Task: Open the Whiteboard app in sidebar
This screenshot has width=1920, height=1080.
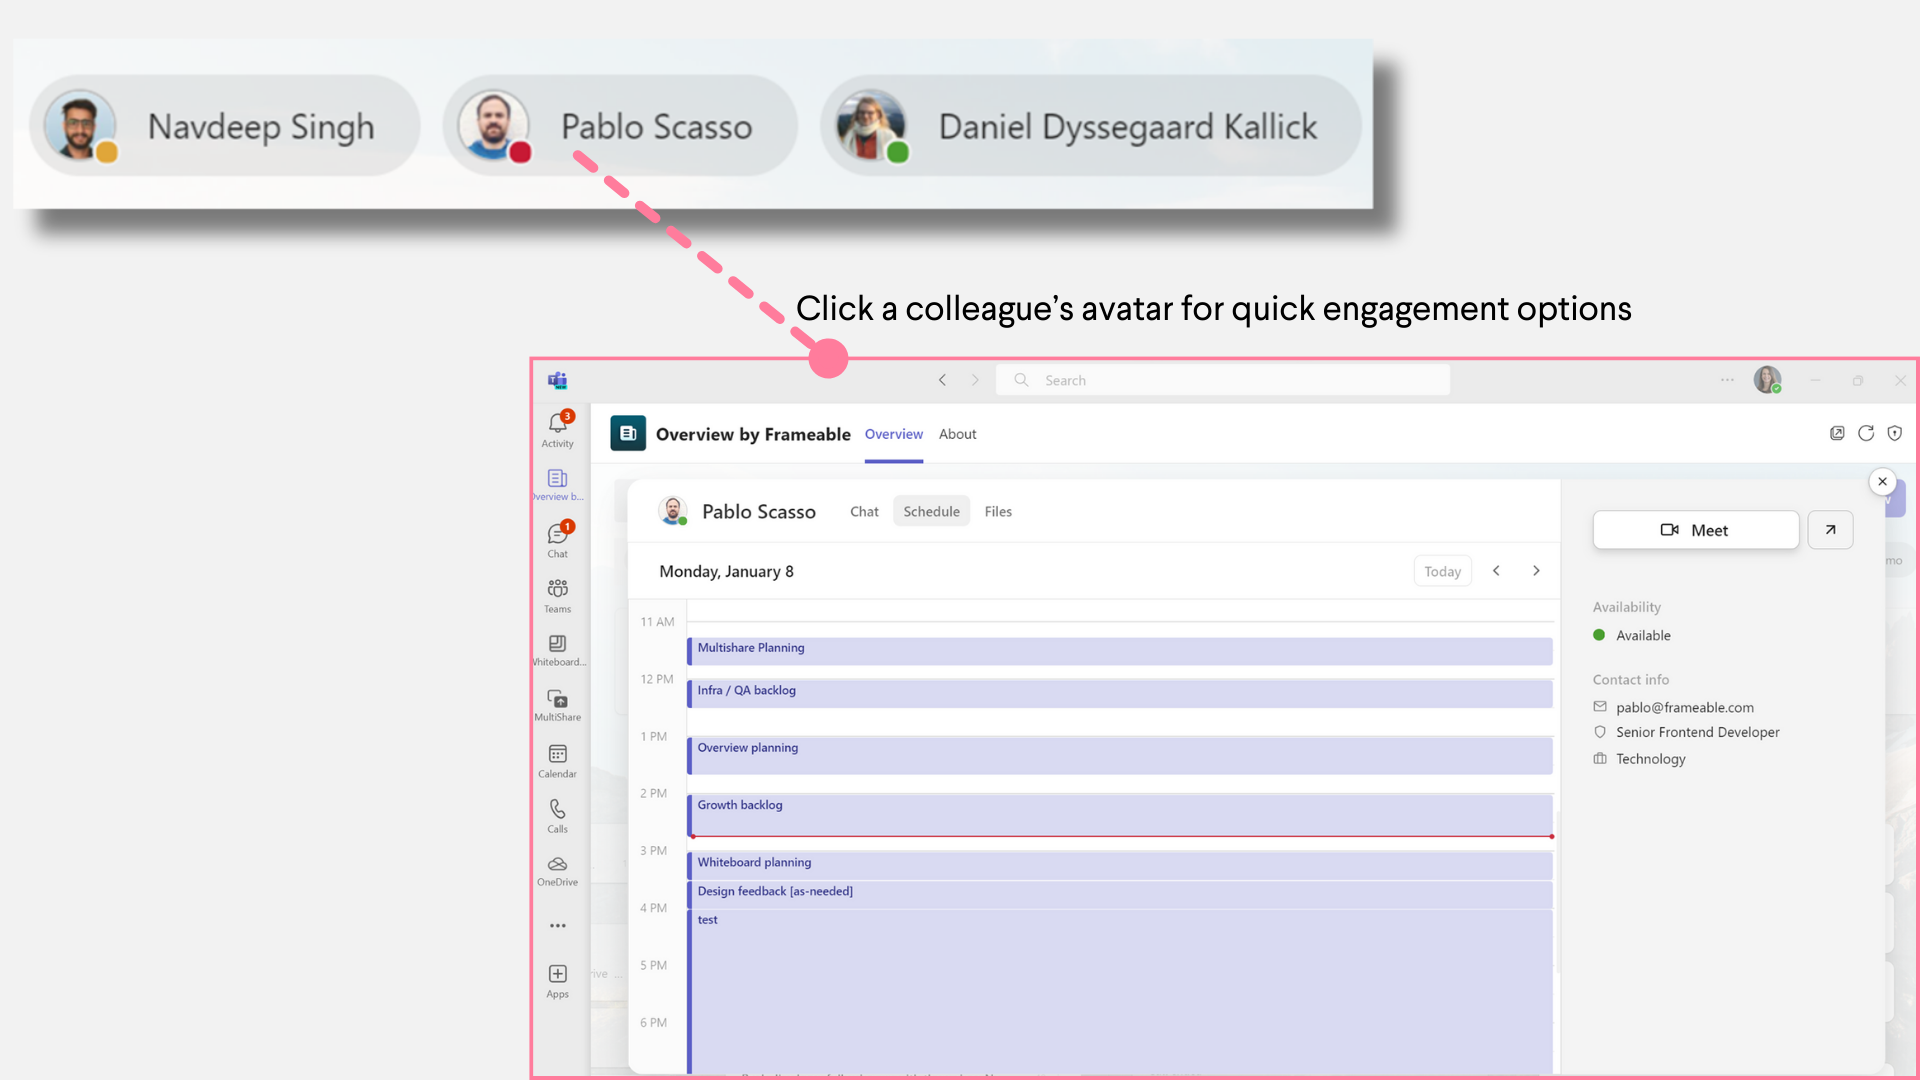Action: pos(558,650)
